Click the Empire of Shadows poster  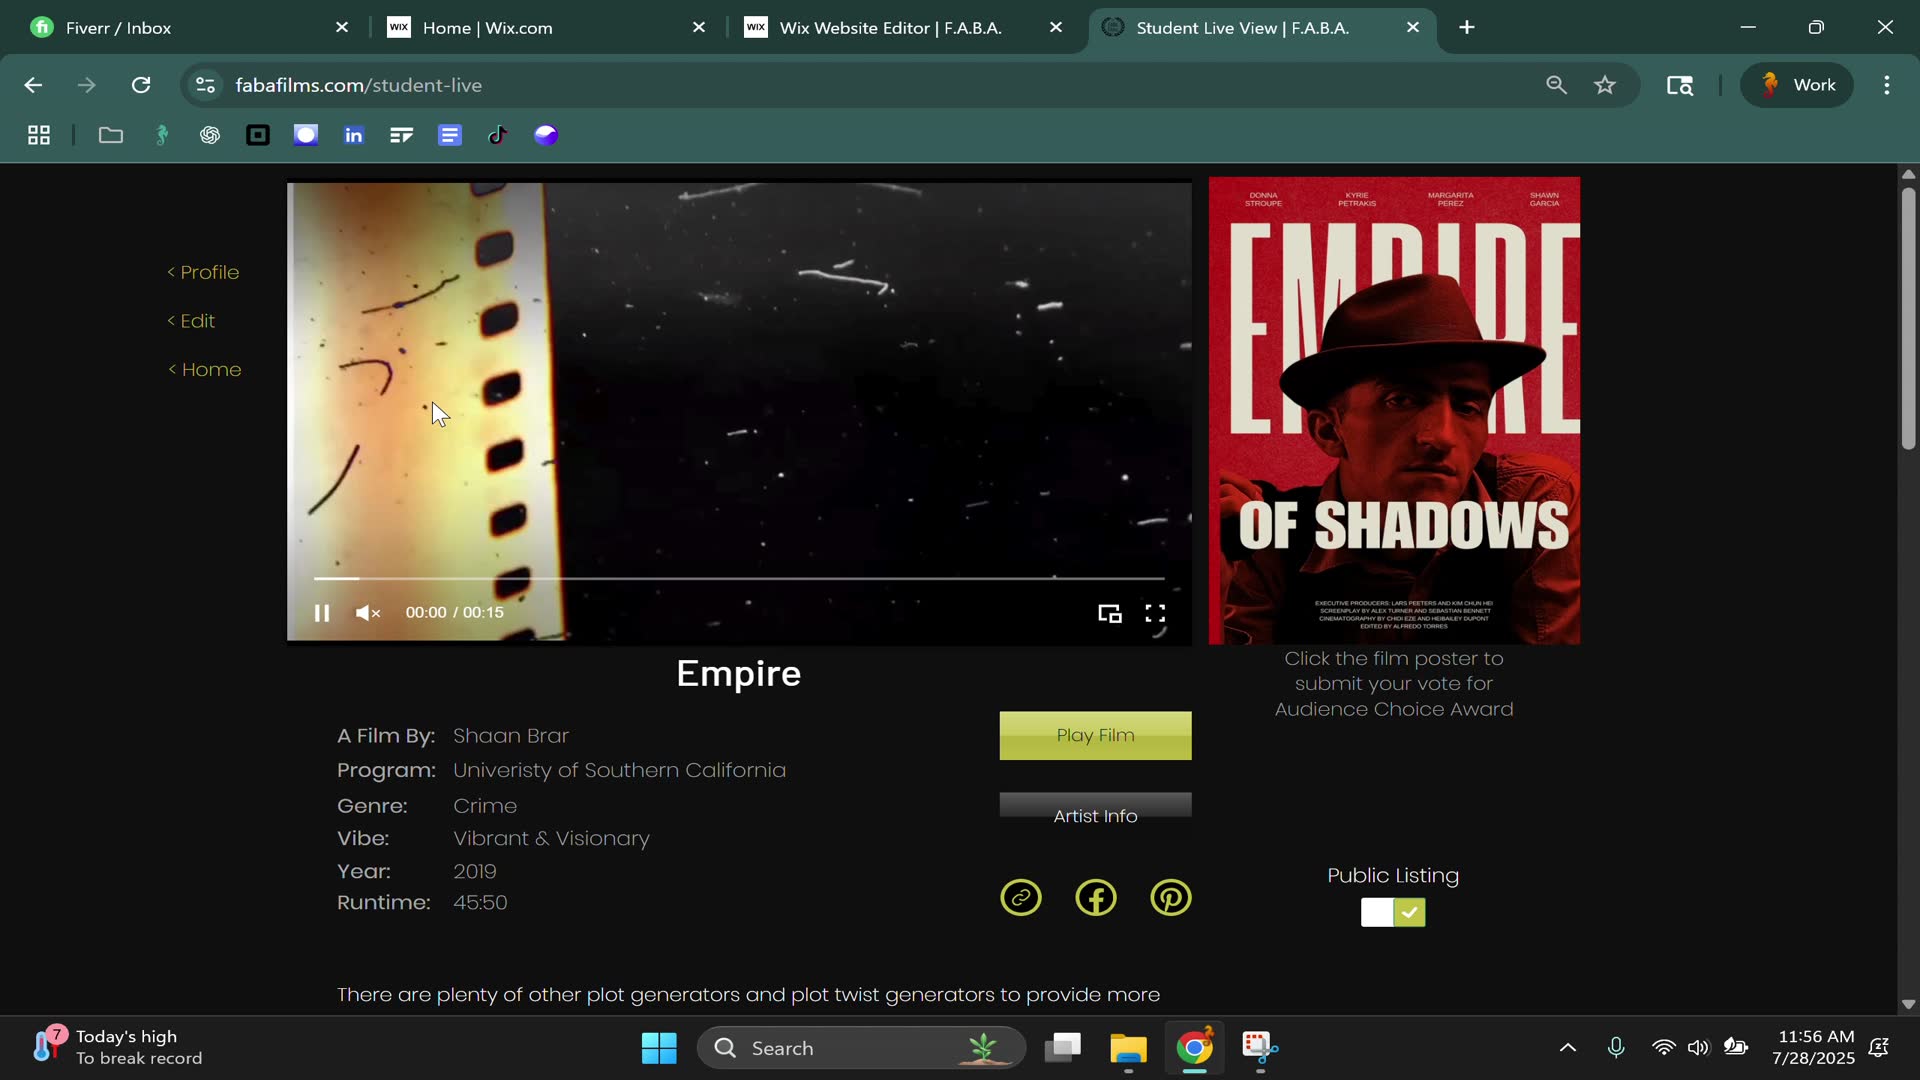click(x=1394, y=410)
